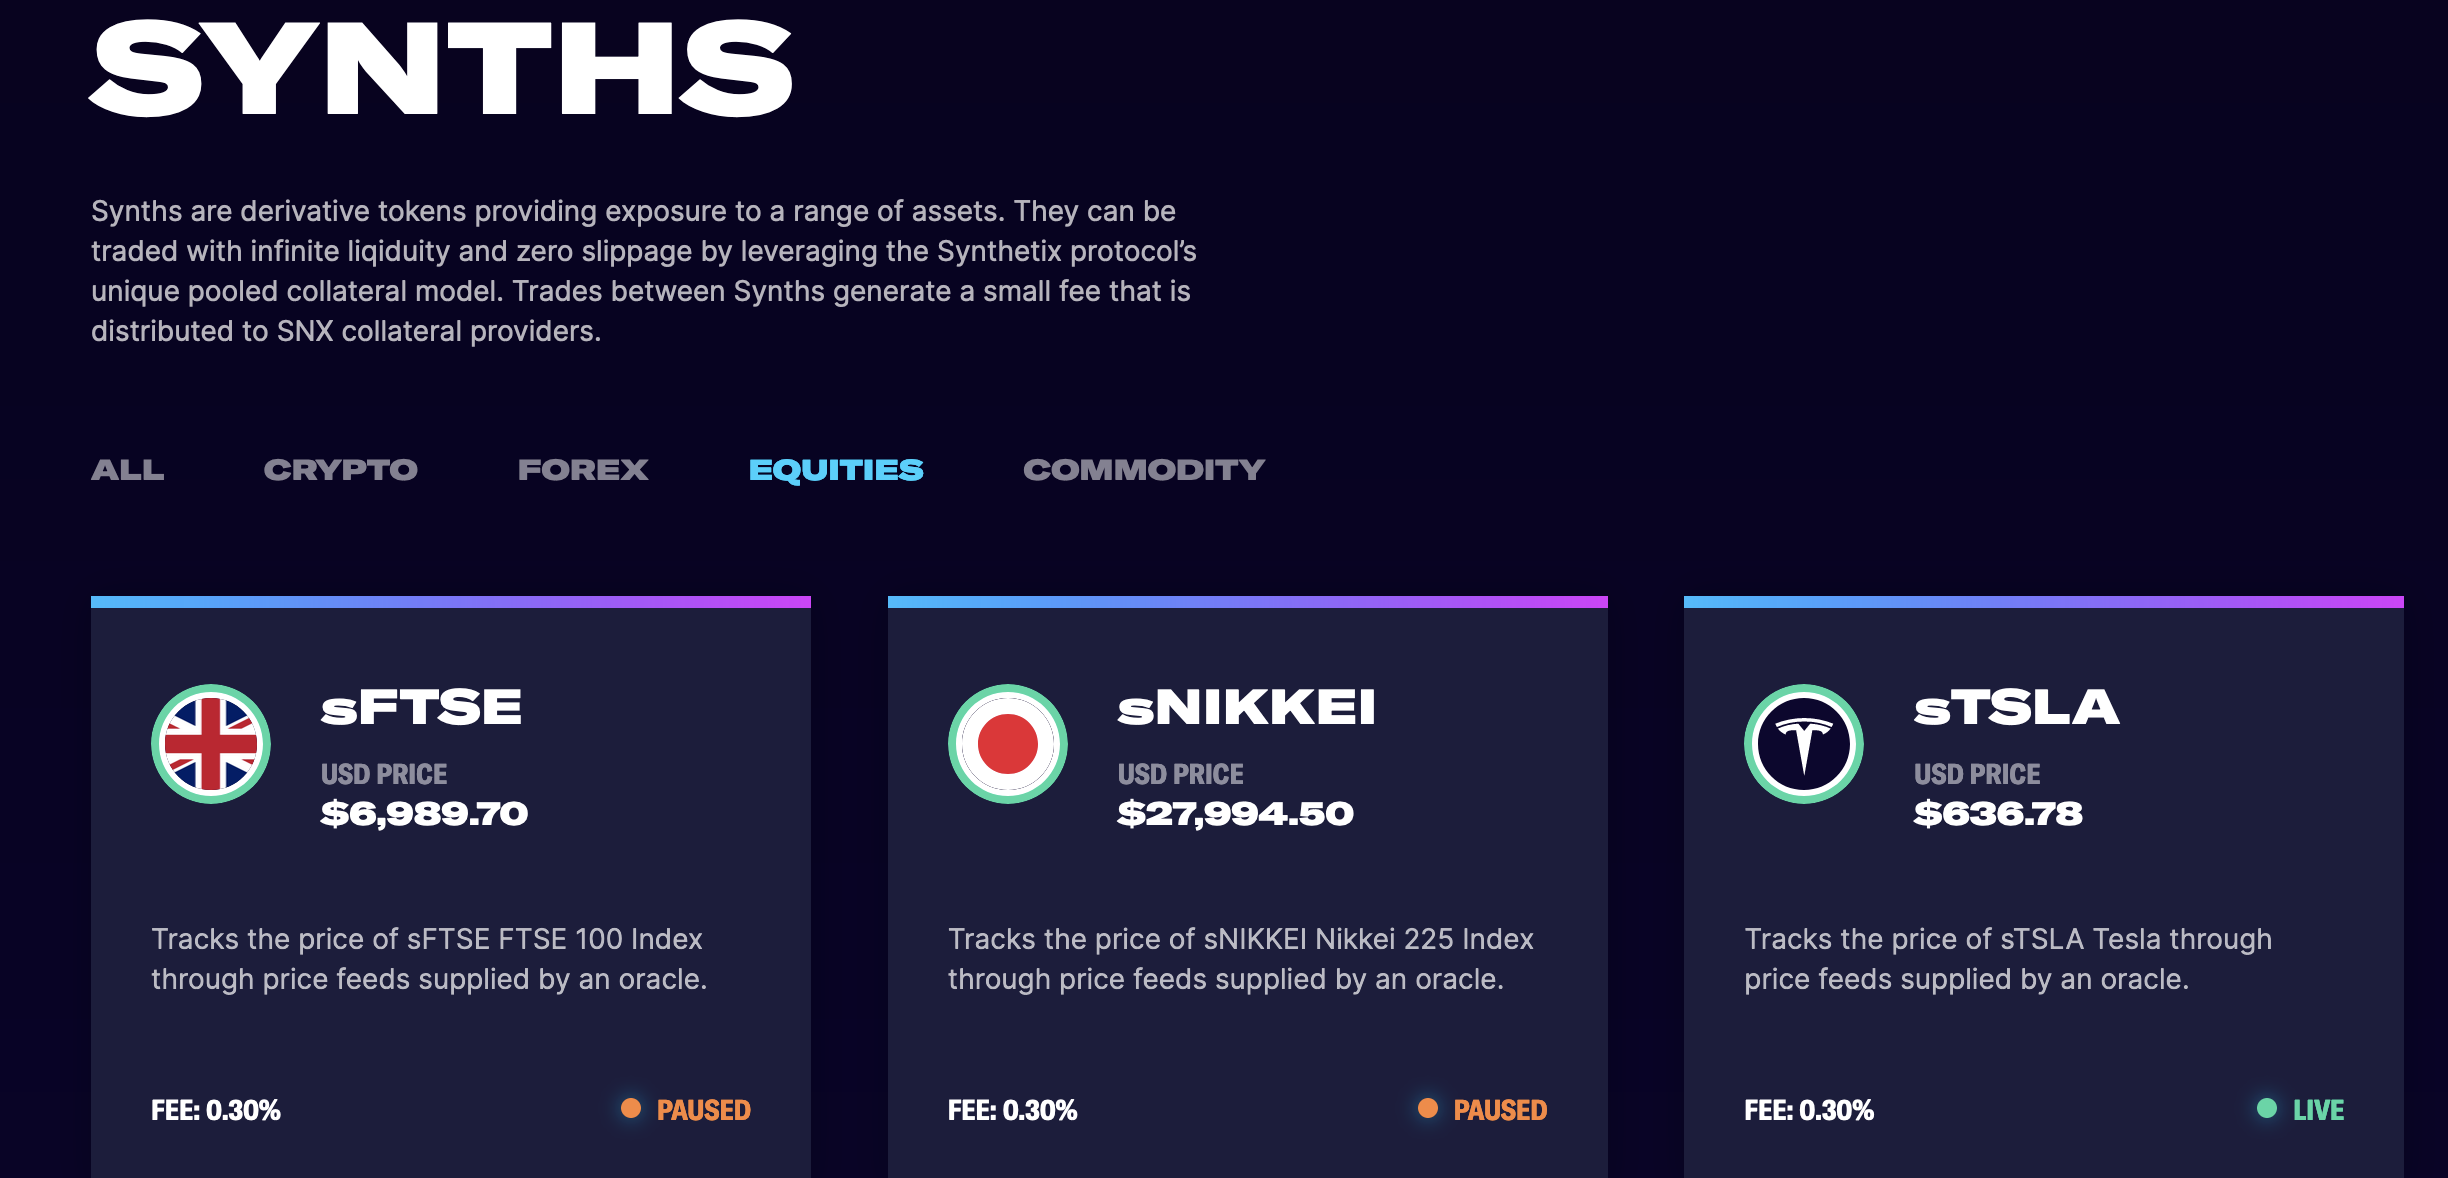Click the sFTSE card title
Screen dimensions: 2448x1178
pyautogui.click(x=421, y=708)
